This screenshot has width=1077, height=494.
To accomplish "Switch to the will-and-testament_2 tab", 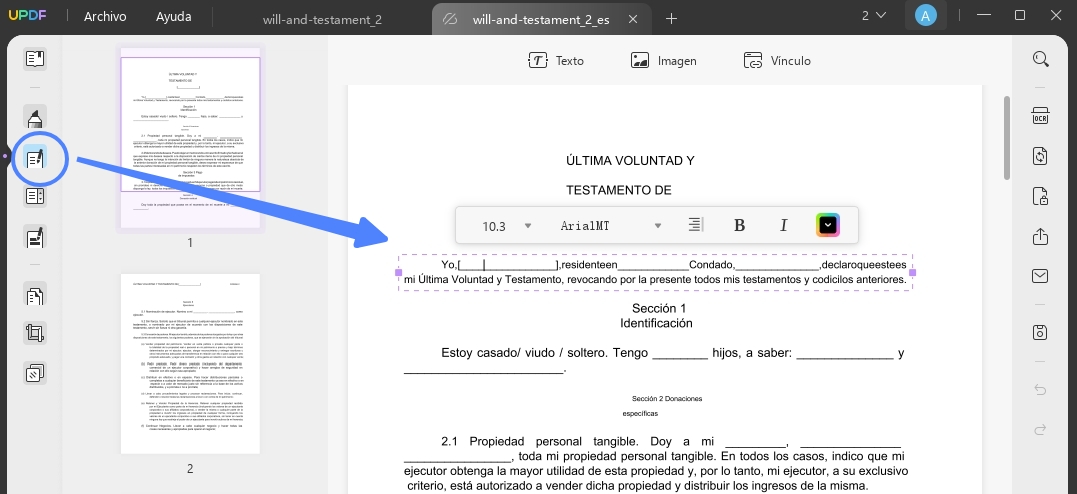I will (322, 19).
